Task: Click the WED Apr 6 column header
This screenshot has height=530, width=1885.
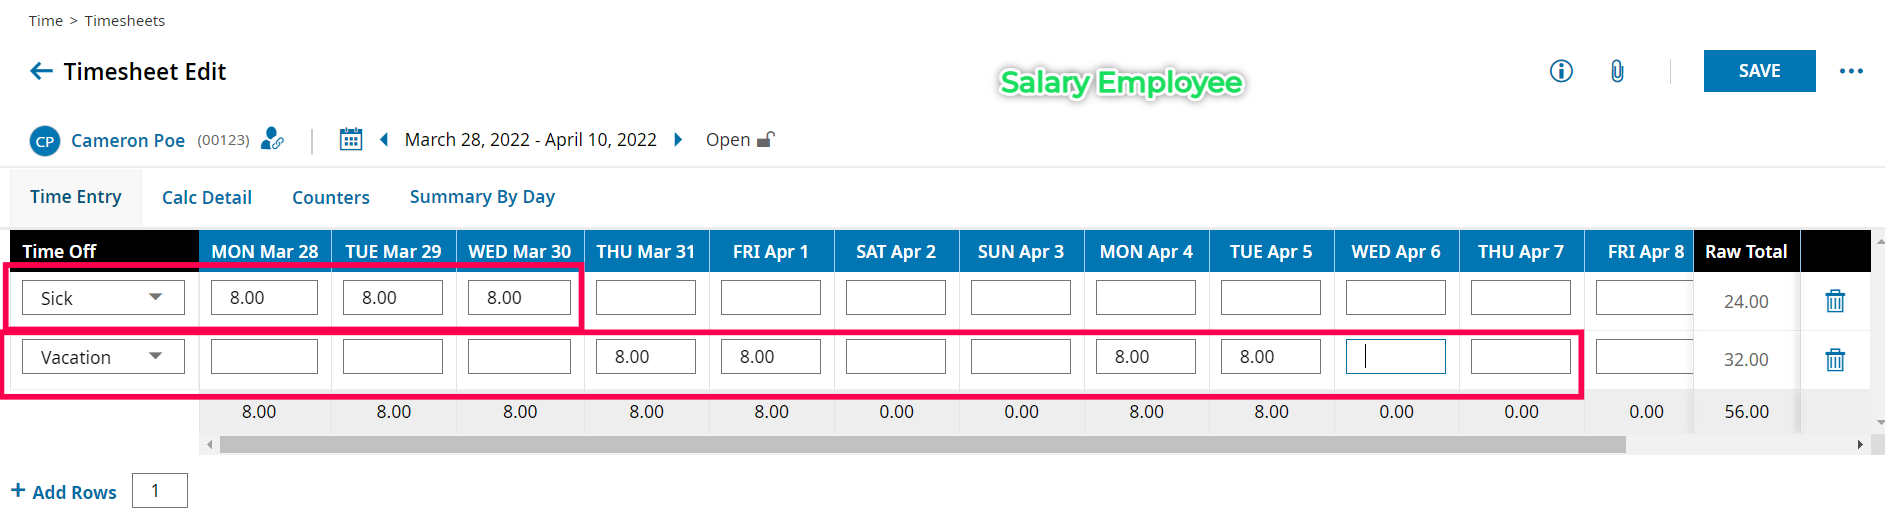Action: tap(1396, 251)
